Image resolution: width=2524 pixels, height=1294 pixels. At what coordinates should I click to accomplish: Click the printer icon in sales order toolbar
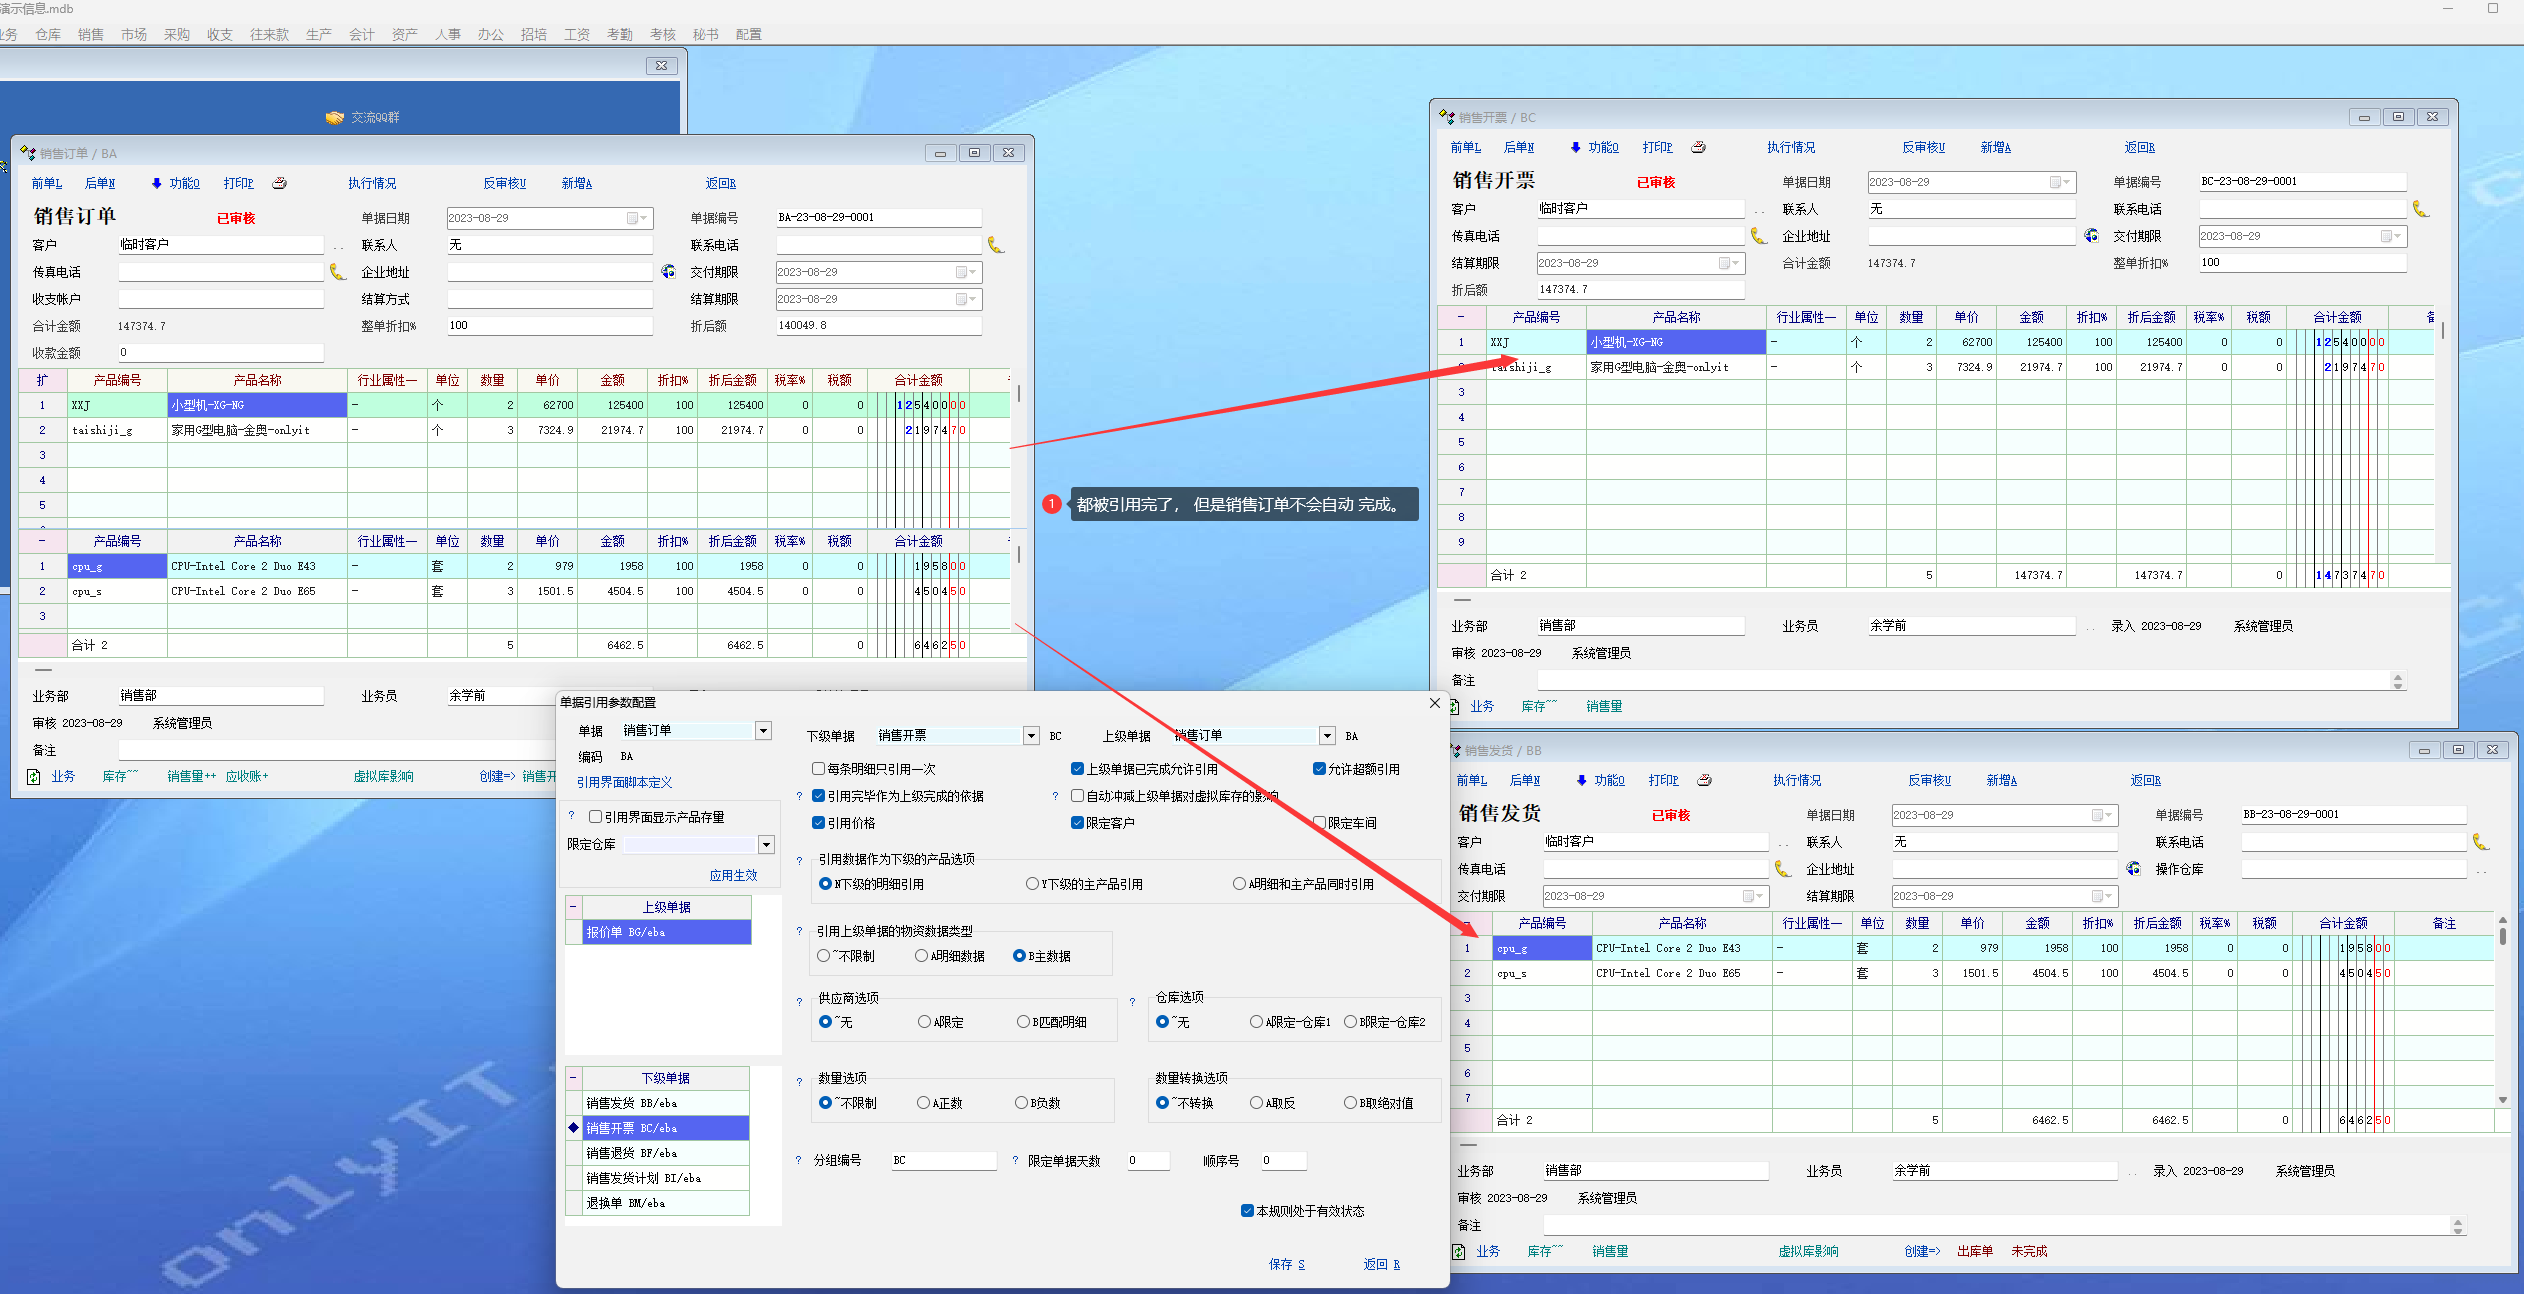[280, 183]
